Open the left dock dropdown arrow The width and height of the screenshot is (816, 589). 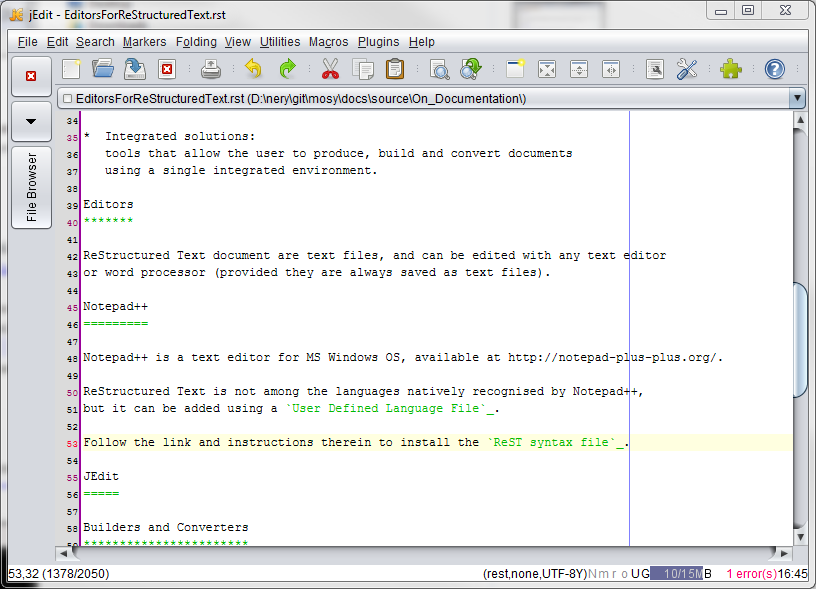pyautogui.click(x=31, y=121)
